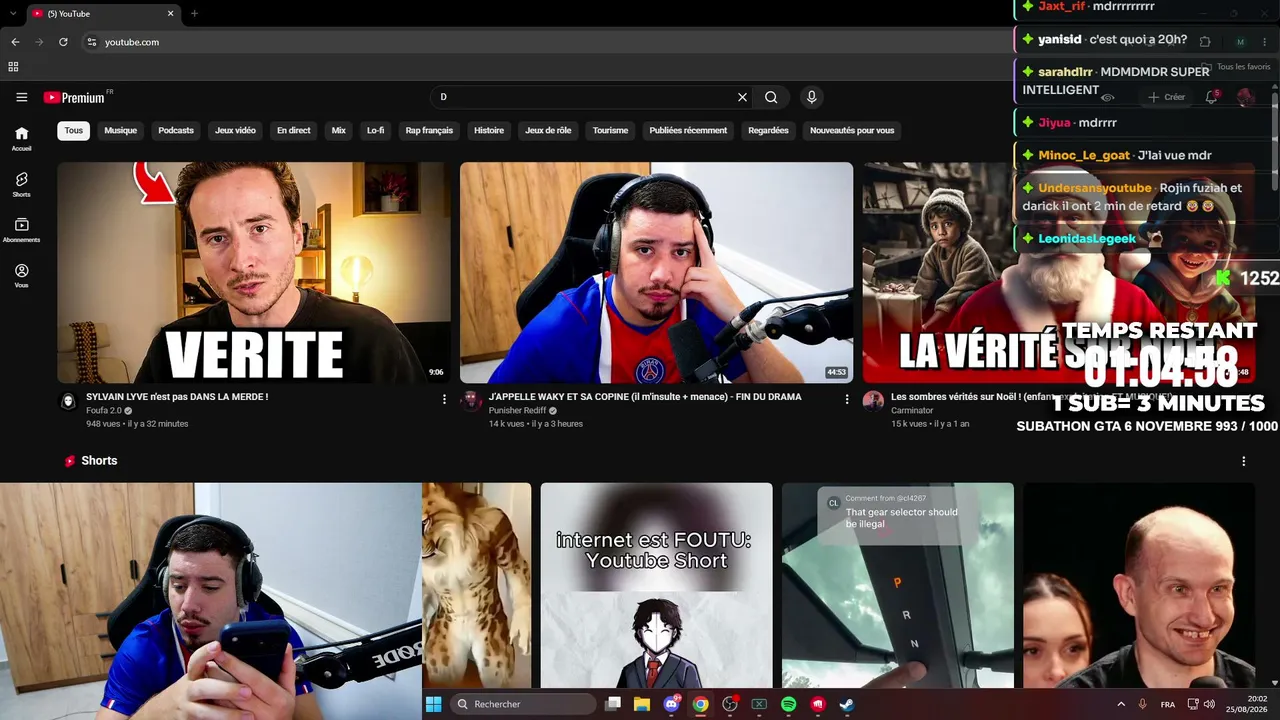This screenshot has height=720, width=1280.
Task: Filter by Jeux de rôle
Action: click(x=548, y=130)
